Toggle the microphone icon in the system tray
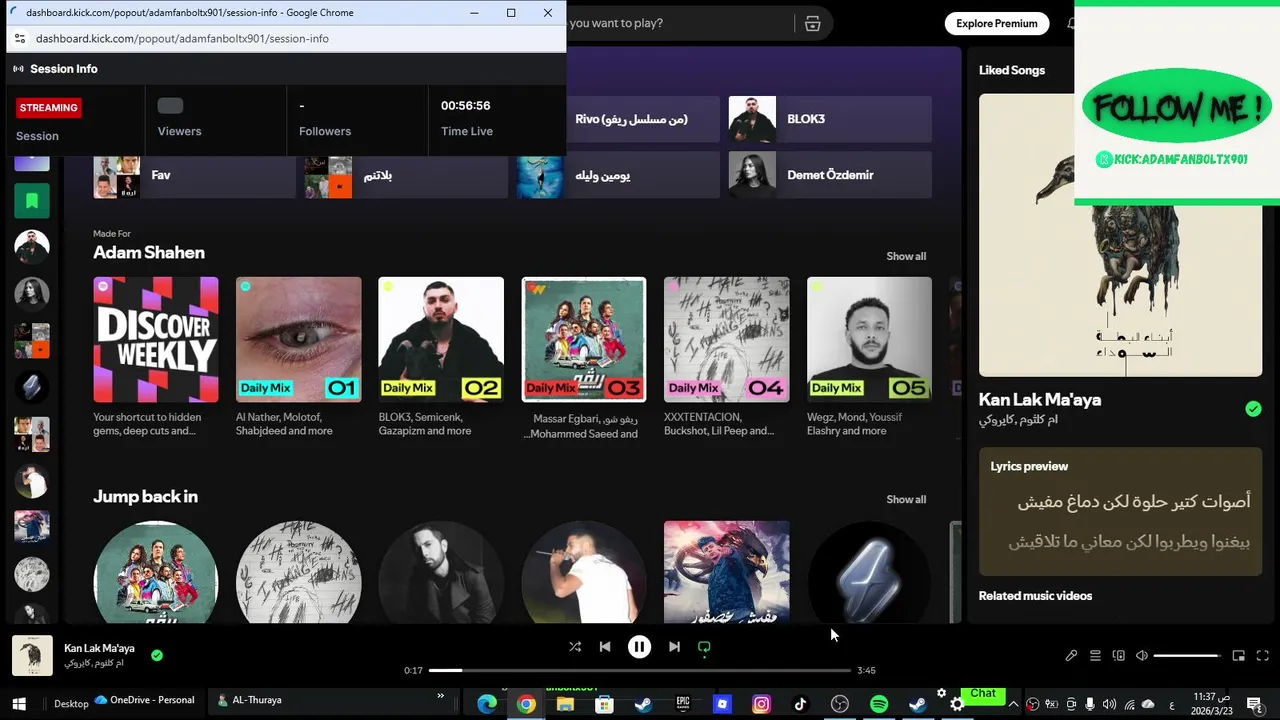The width and height of the screenshot is (1280, 720). pyautogui.click(x=1090, y=704)
